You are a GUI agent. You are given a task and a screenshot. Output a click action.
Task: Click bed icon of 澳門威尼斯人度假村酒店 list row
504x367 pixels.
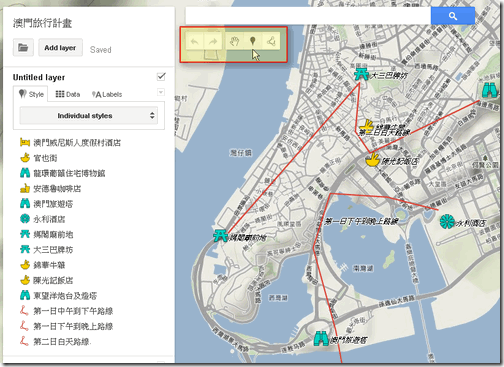[25, 143]
